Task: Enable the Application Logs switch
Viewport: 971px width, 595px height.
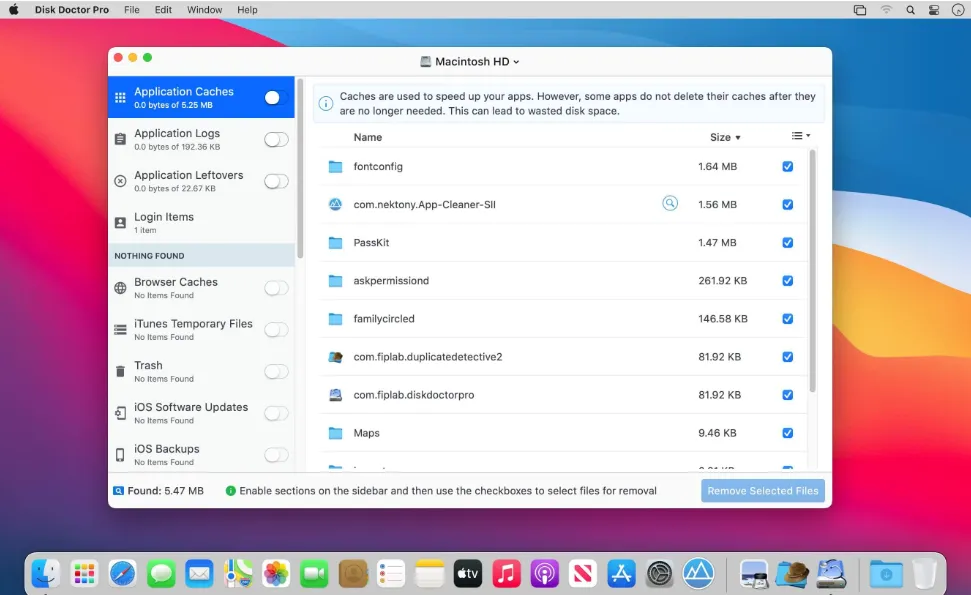Action: click(x=276, y=139)
